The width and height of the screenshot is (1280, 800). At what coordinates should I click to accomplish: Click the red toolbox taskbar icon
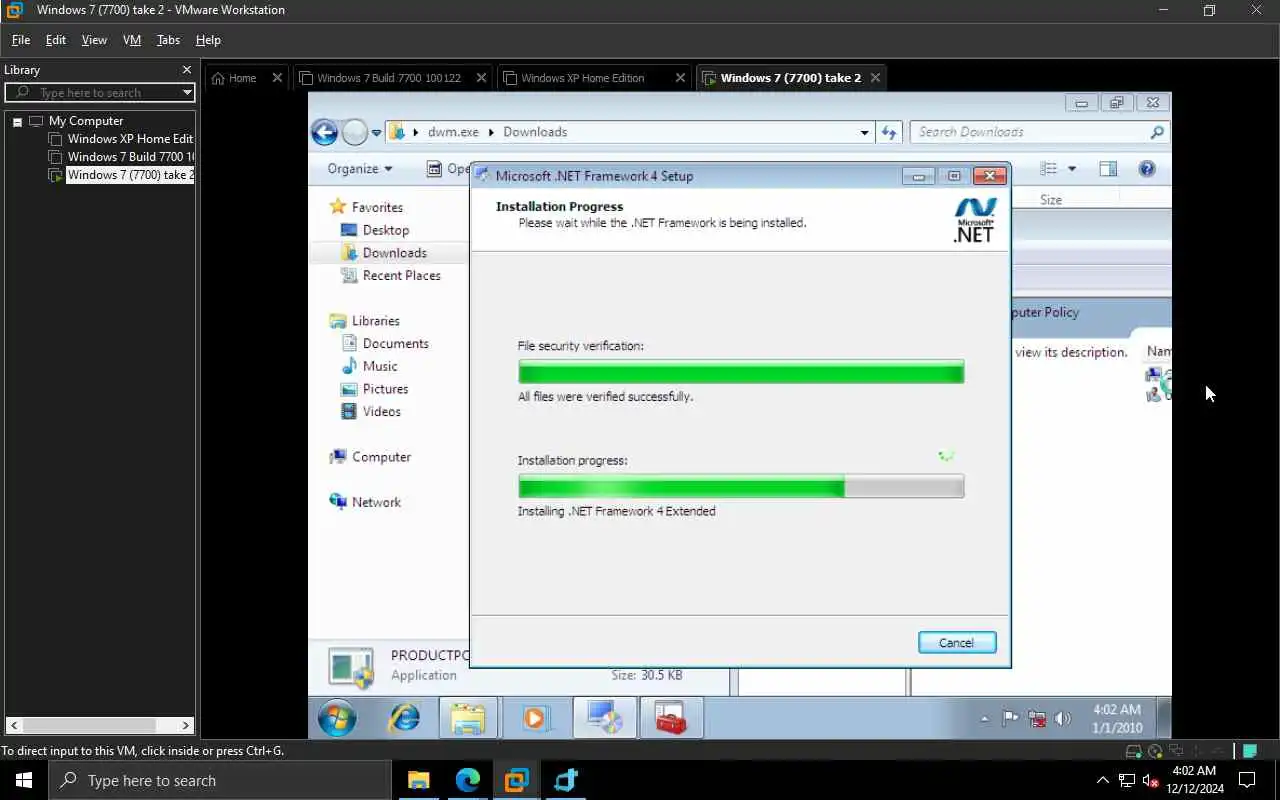(671, 718)
